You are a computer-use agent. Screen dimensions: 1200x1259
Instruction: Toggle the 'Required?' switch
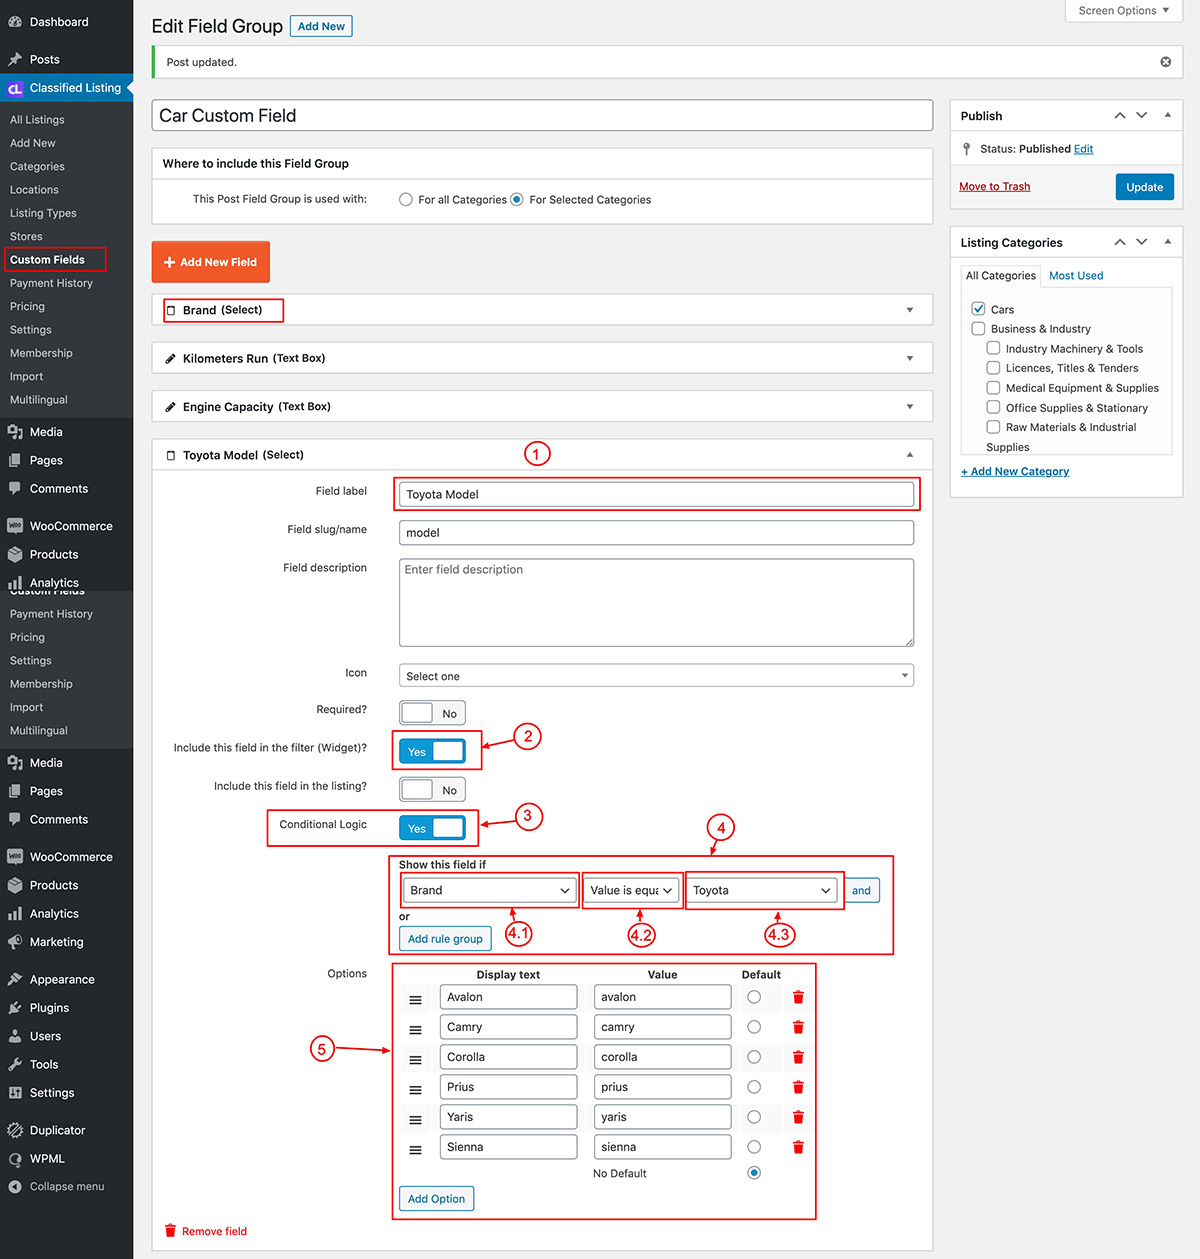coord(432,713)
